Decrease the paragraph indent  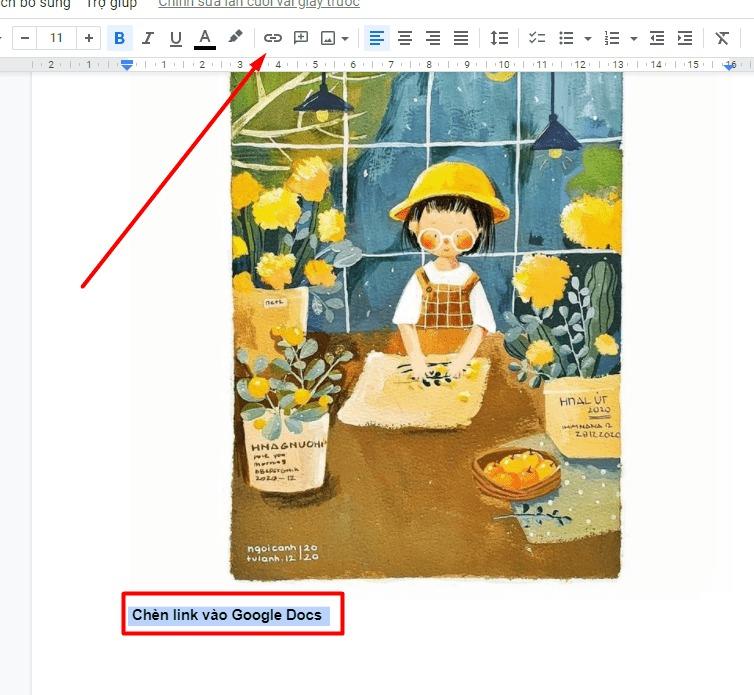pyautogui.click(x=657, y=38)
